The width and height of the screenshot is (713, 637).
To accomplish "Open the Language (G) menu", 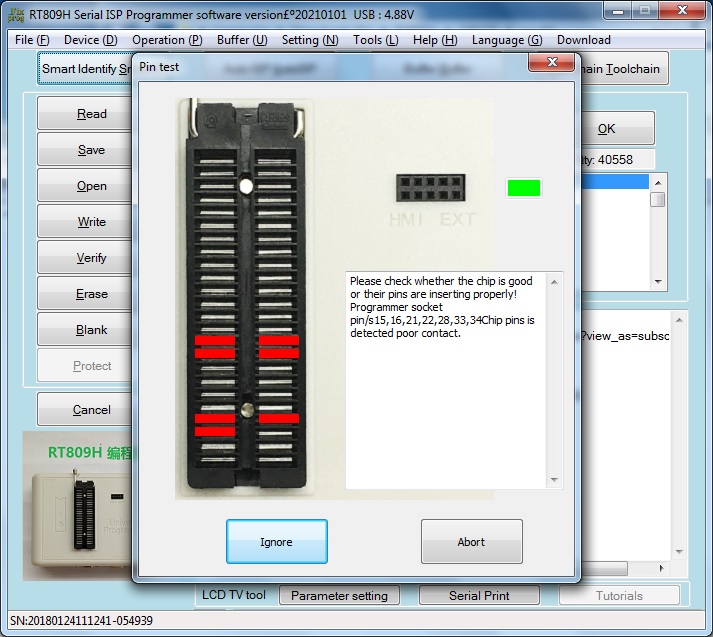I will 507,40.
